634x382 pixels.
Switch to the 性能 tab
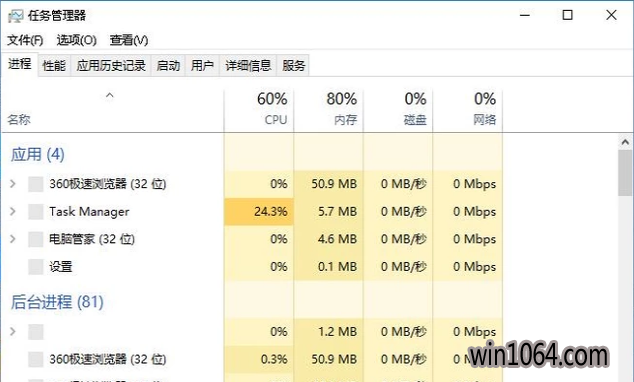pos(54,65)
